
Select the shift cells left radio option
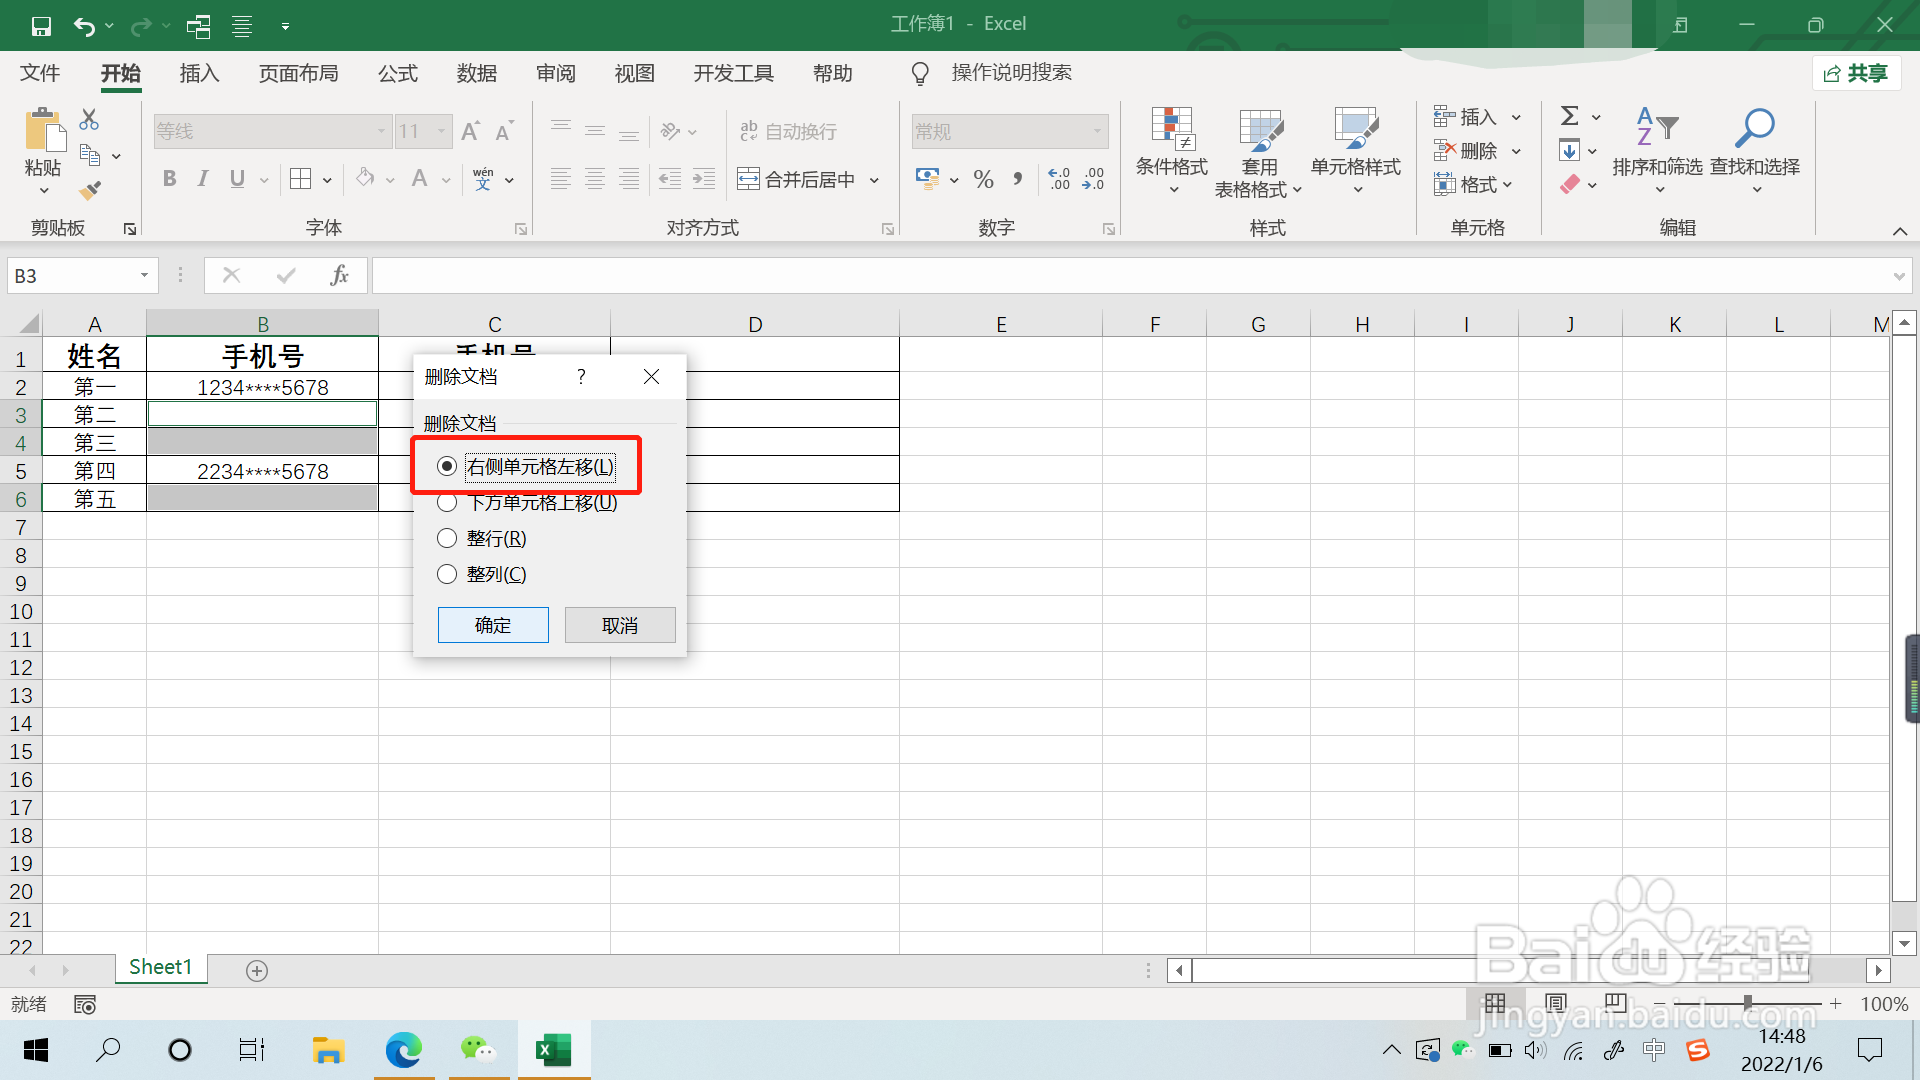coord(447,466)
